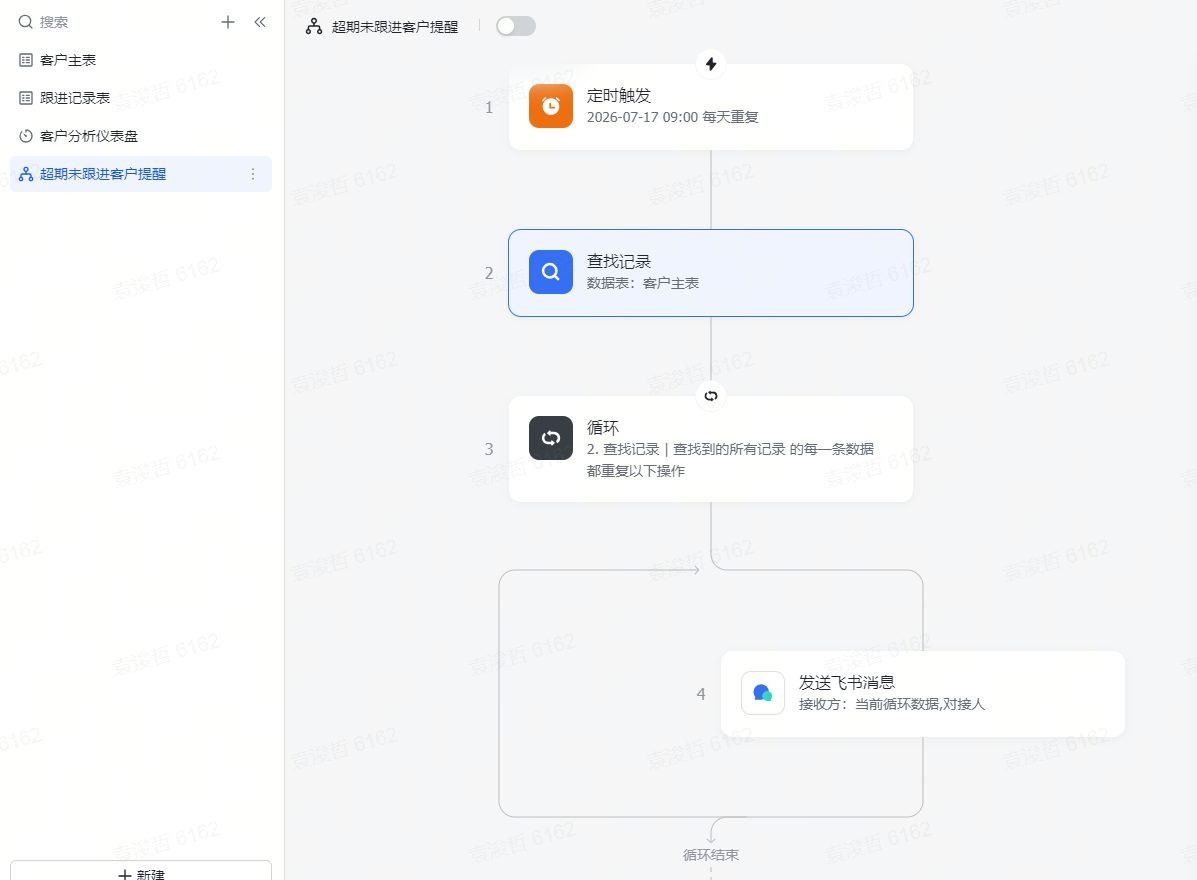Click the dark loop icon of 循环
Viewport: 1197px width, 880px height.
click(550, 437)
